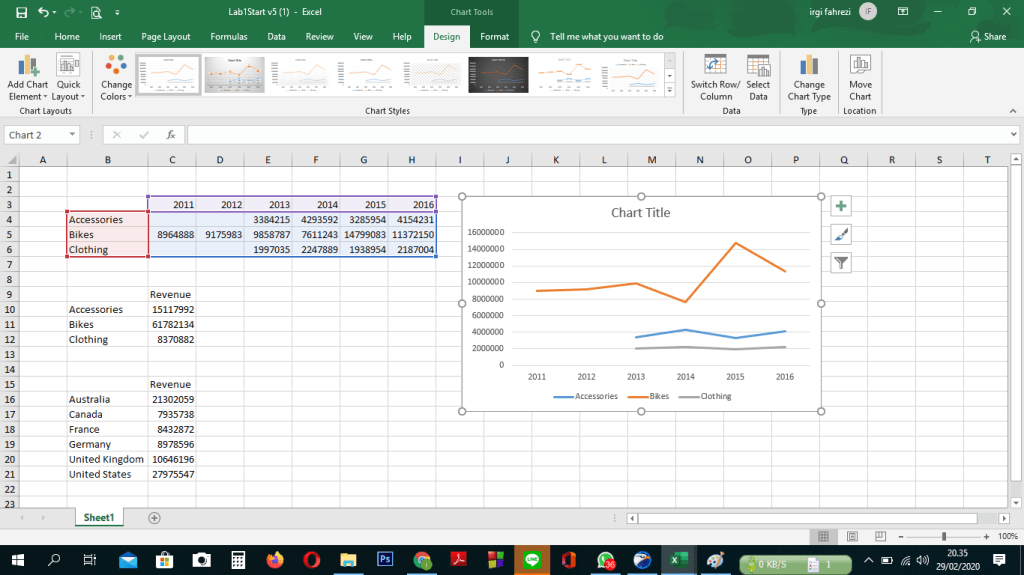Switch to the Insert tab
Screen dimensions: 1024x575
[x=110, y=36]
